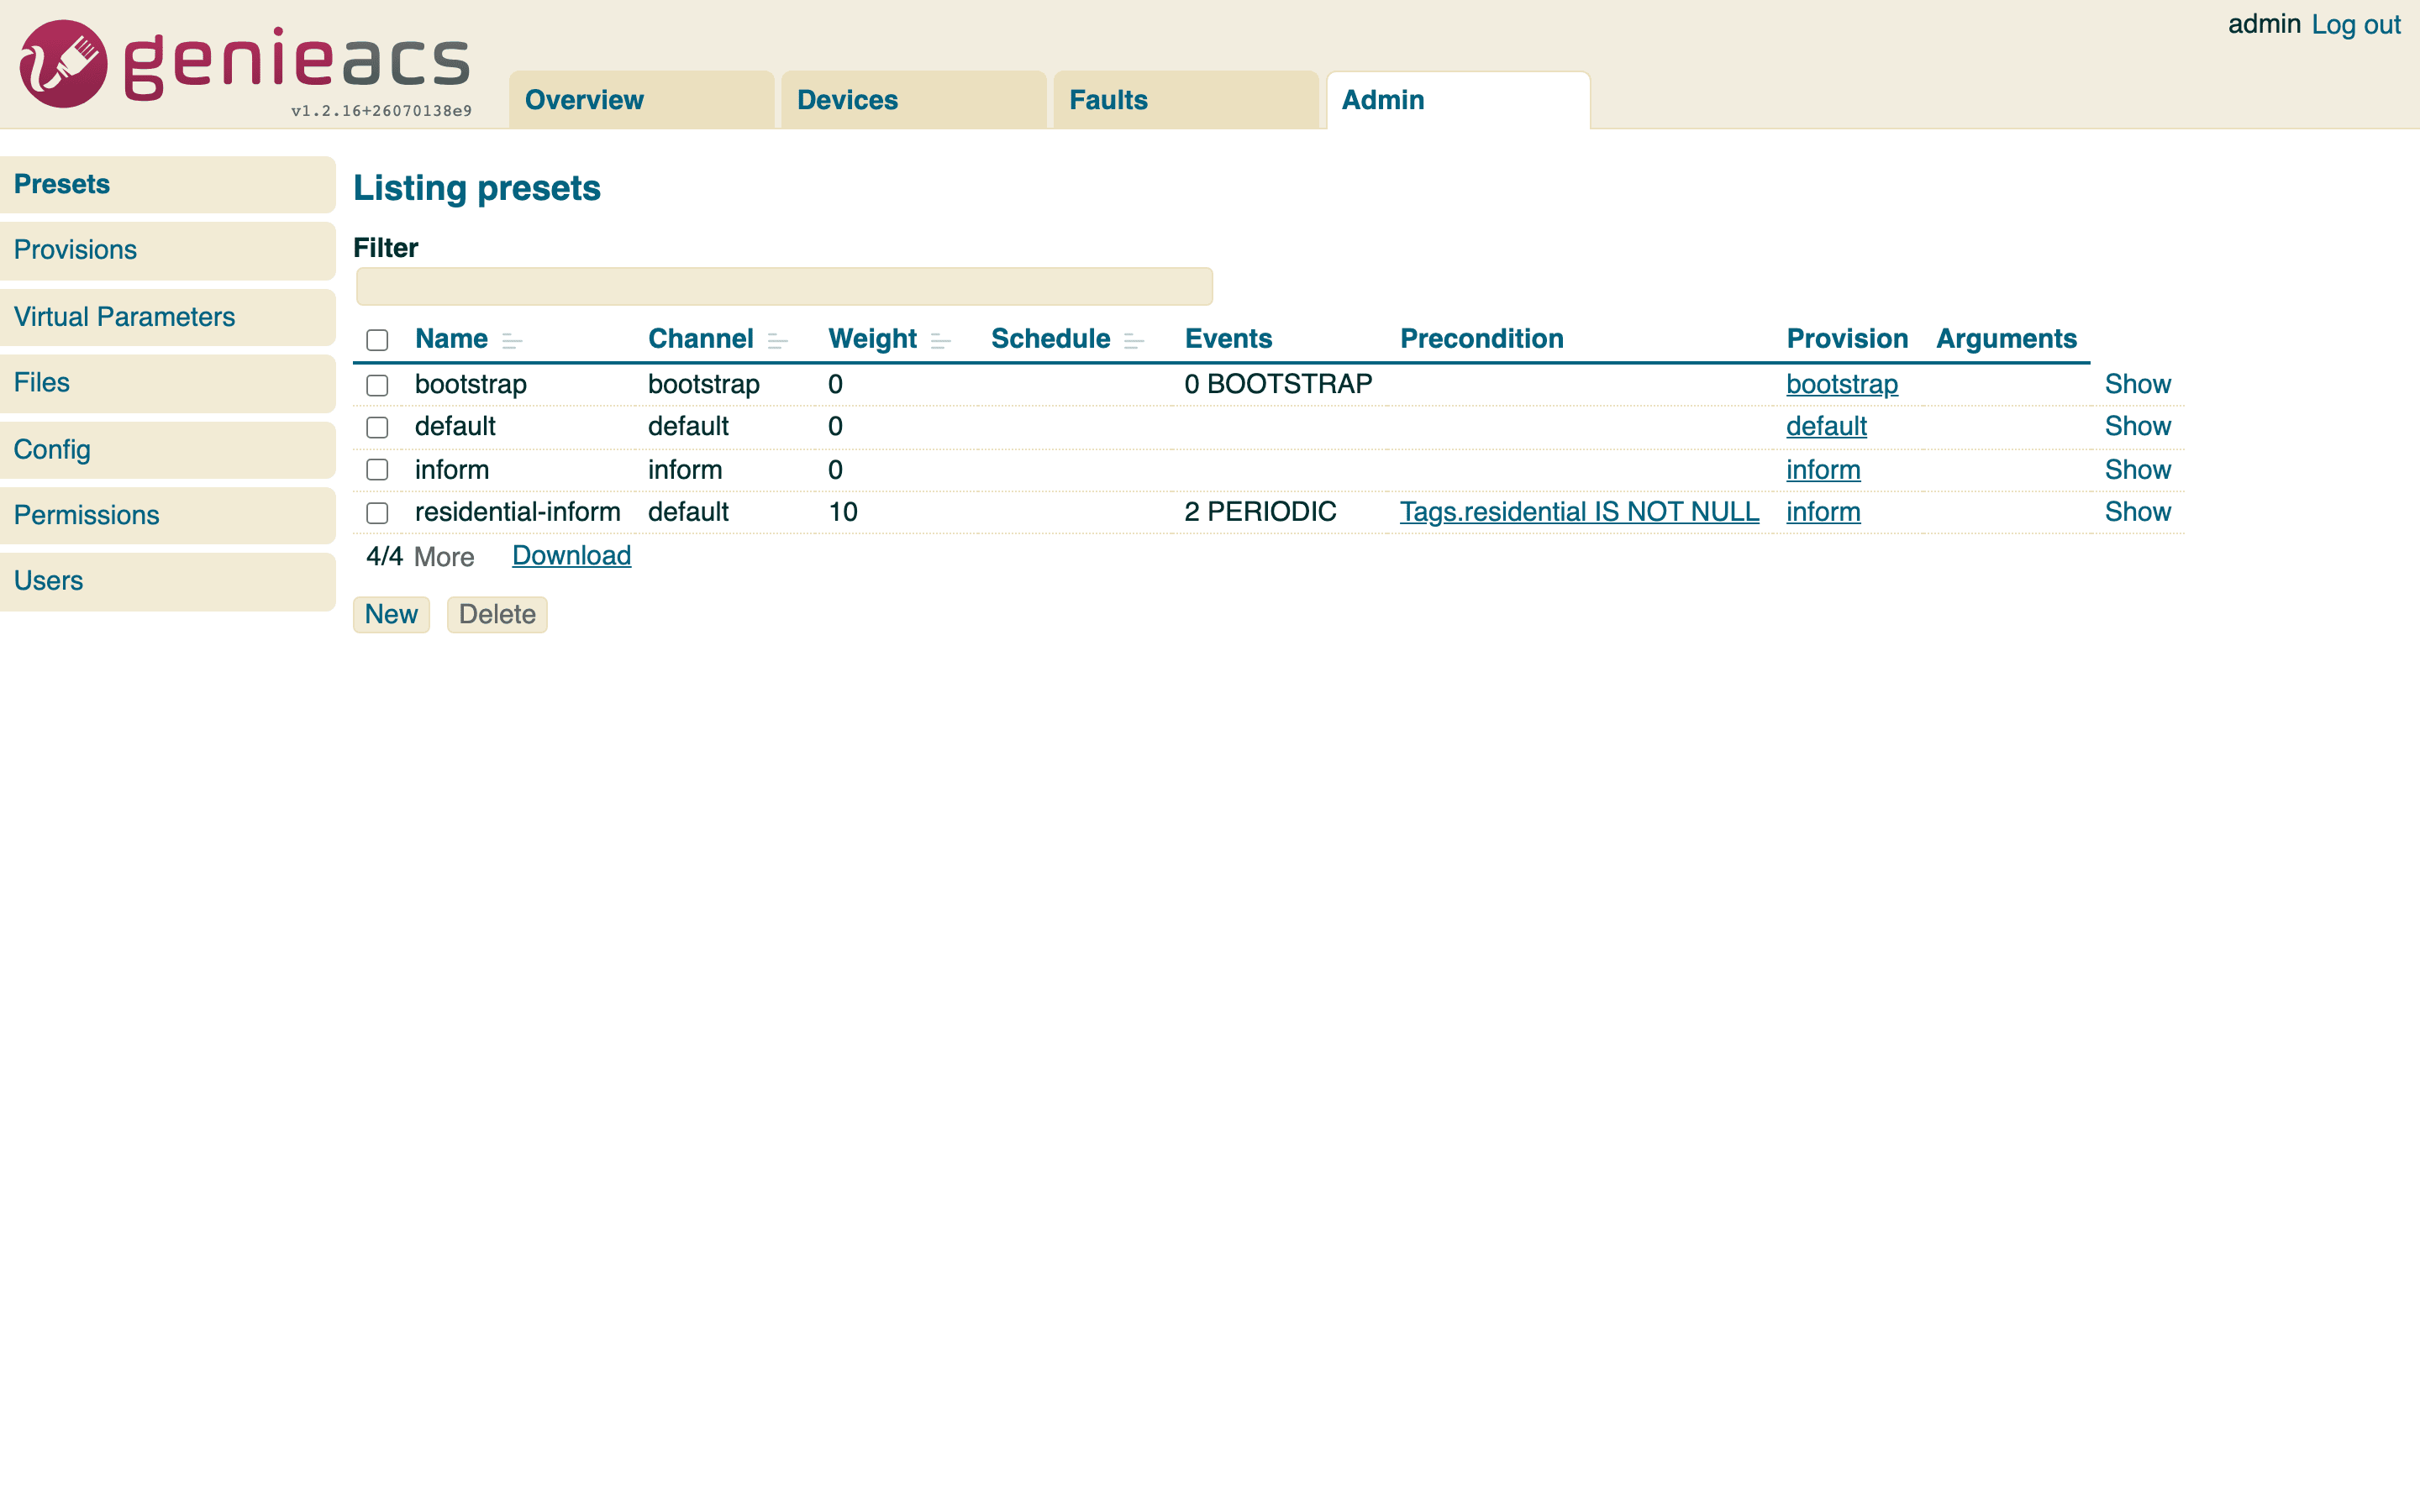The image size is (2420, 1512).
Task: Download the presets list
Action: [571, 555]
